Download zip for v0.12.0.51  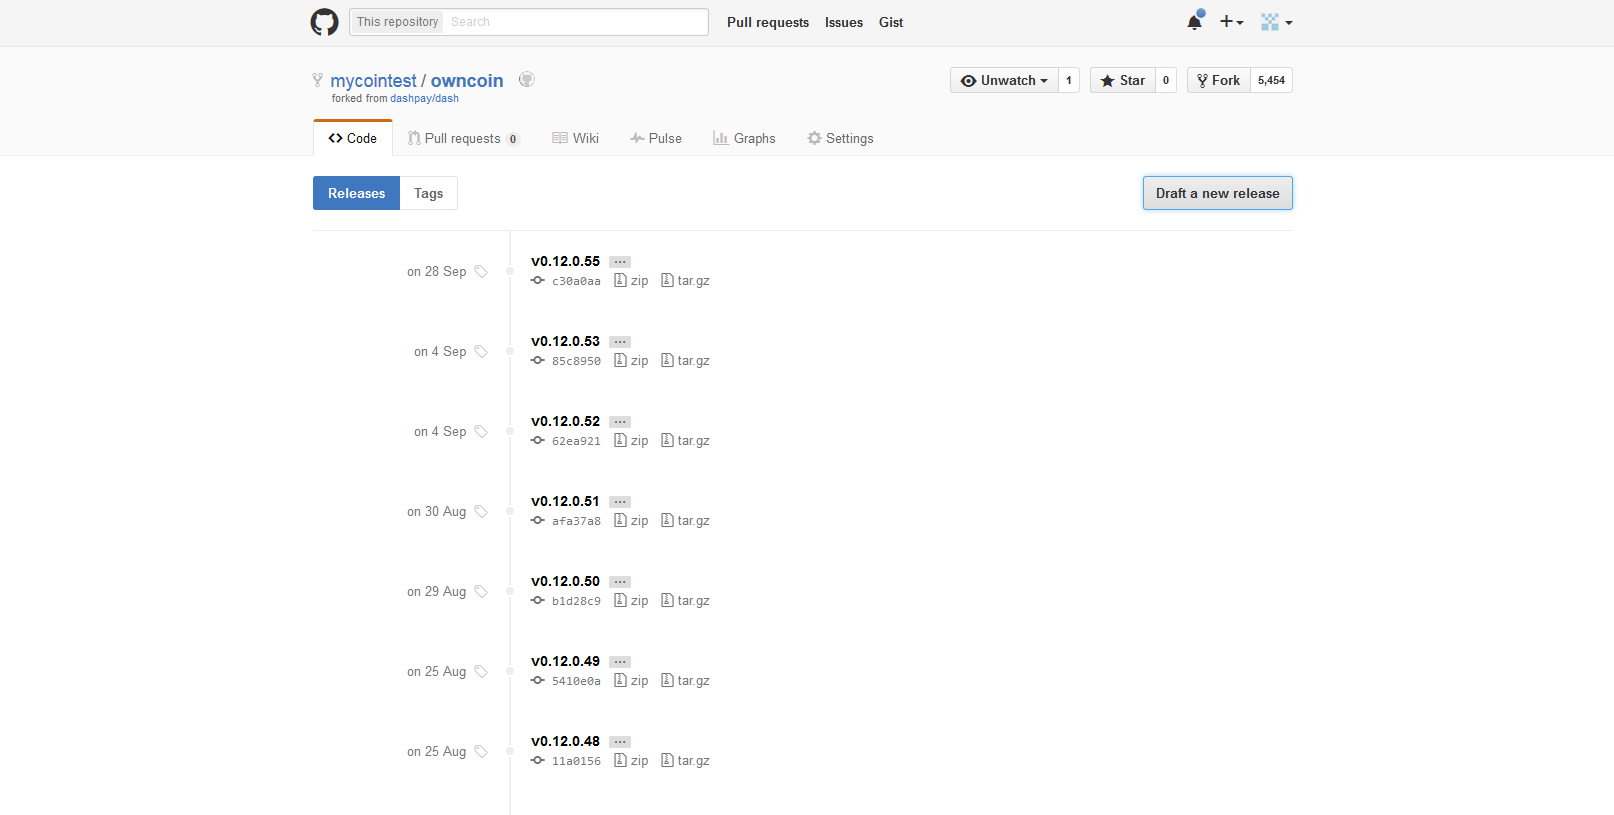pyautogui.click(x=631, y=521)
